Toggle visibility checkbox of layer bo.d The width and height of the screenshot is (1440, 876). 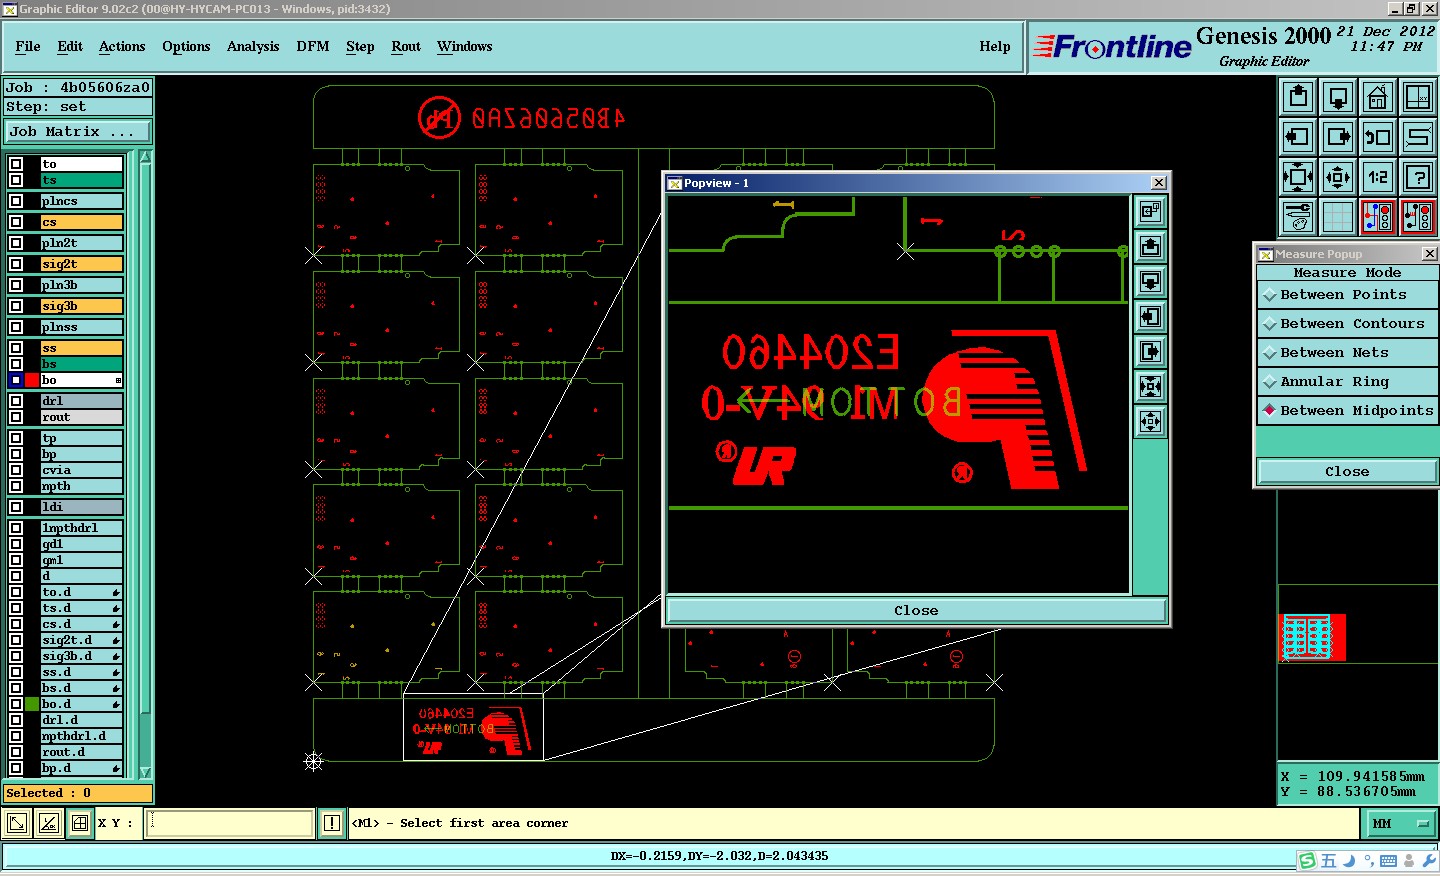16,704
